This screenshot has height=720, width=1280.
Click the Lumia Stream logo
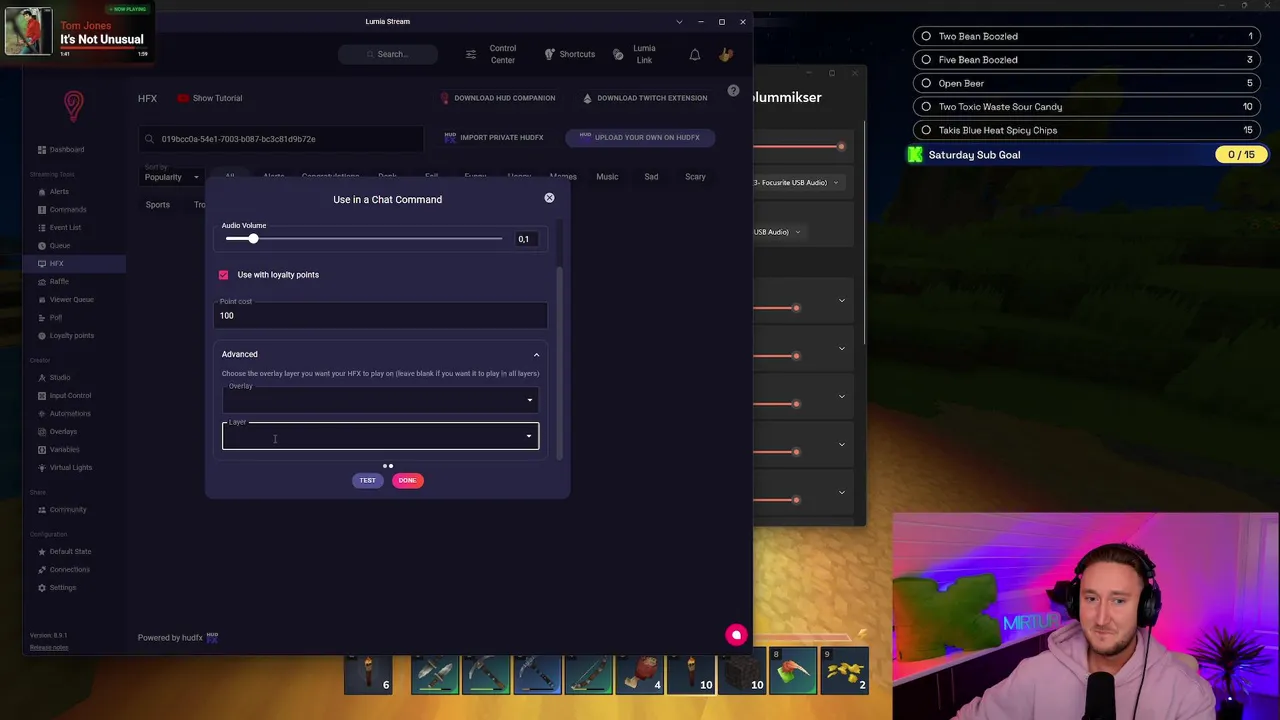73,104
